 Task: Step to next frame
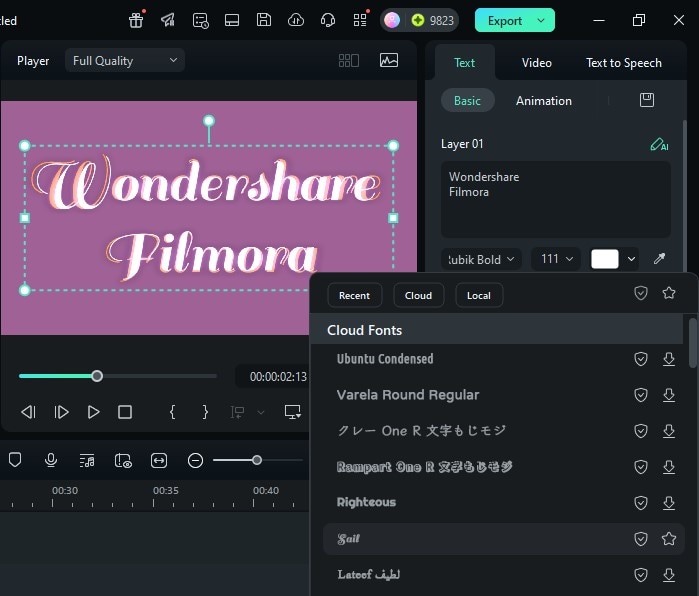(61, 412)
